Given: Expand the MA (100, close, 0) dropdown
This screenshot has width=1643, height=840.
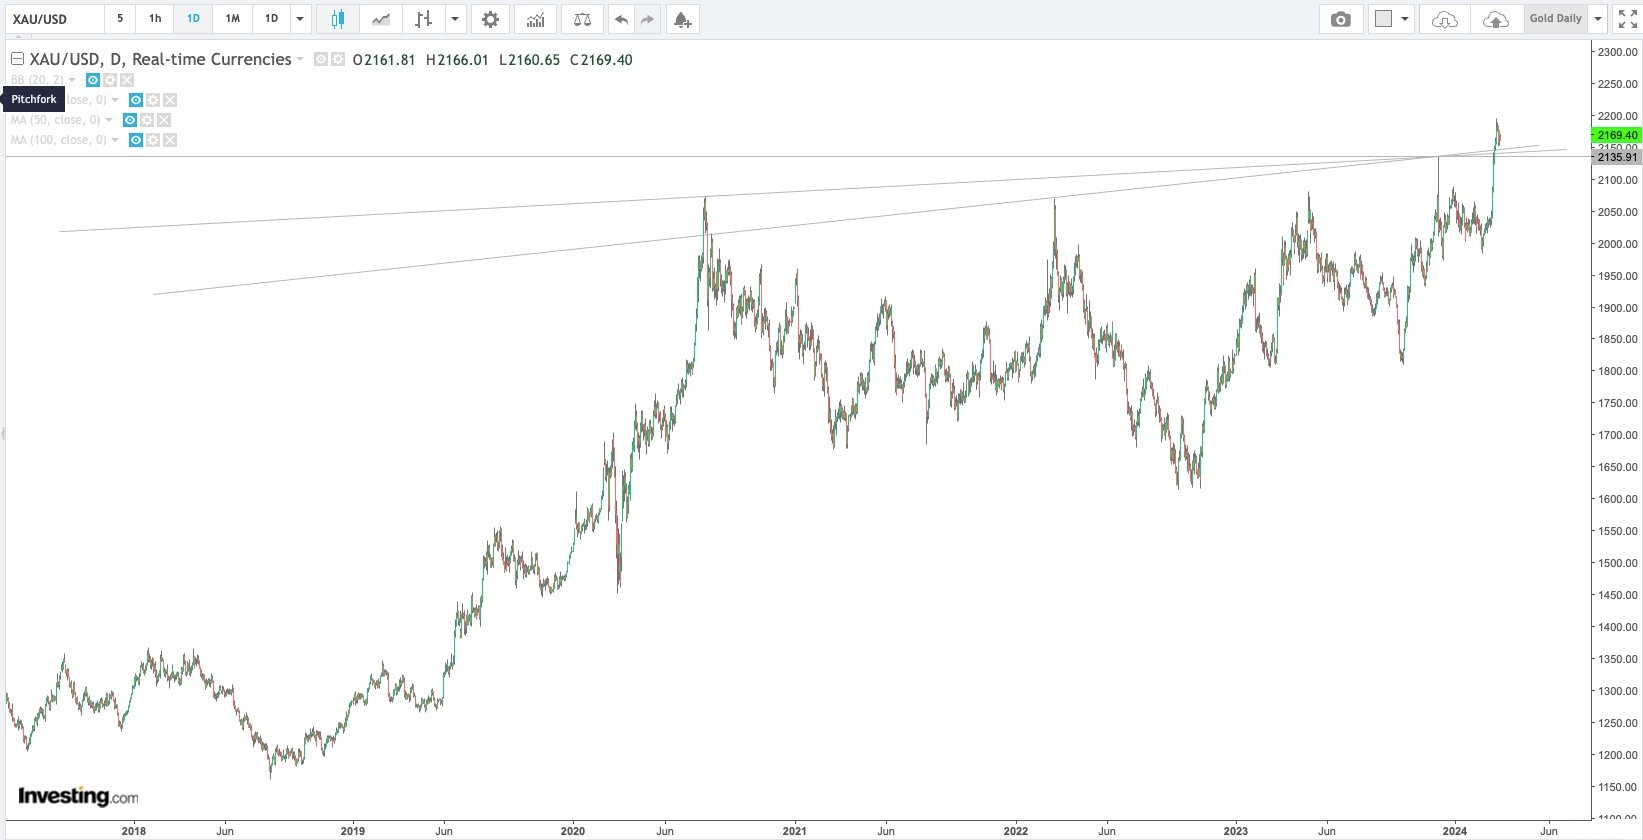Looking at the screenshot, I should (115, 140).
